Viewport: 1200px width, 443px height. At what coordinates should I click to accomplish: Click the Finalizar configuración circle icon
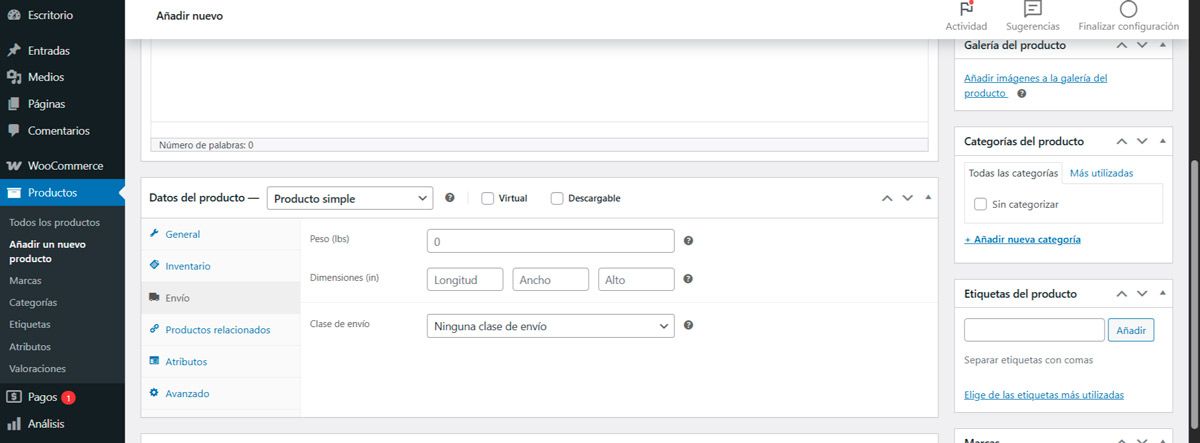point(1128,9)
